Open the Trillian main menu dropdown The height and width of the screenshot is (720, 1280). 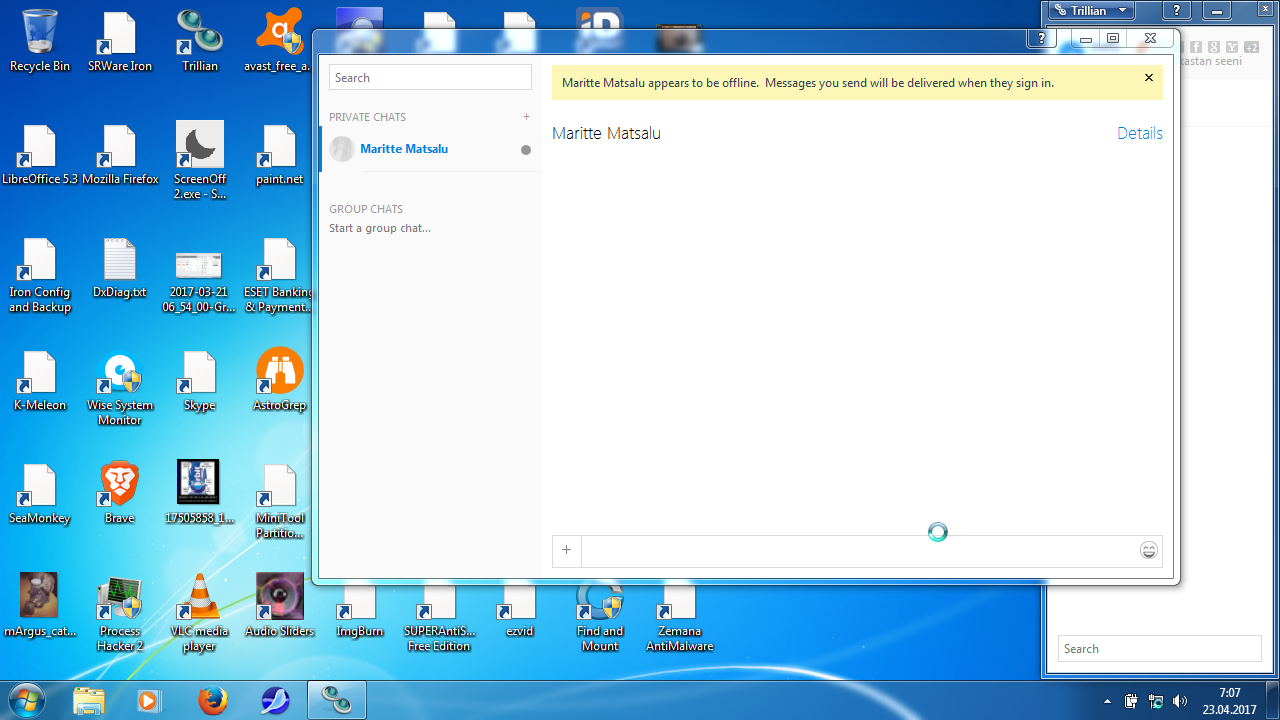(1091, 11)
